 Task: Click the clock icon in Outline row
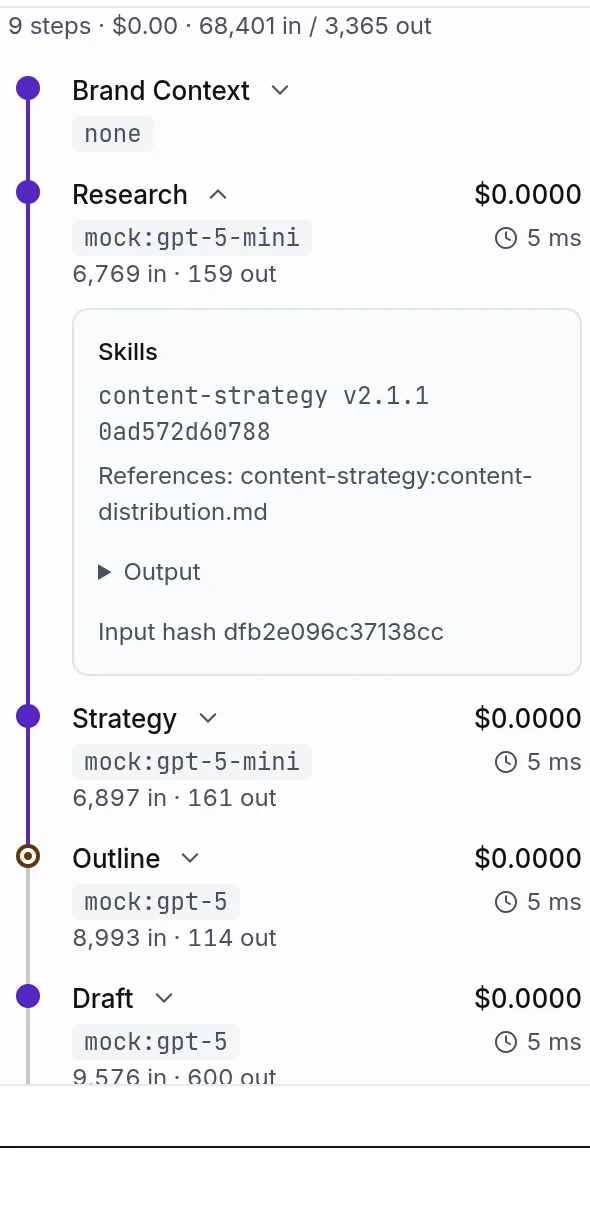point(507,902)
